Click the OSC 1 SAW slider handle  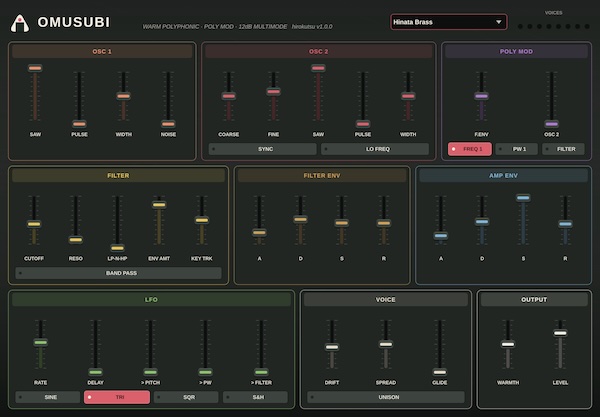35,68
